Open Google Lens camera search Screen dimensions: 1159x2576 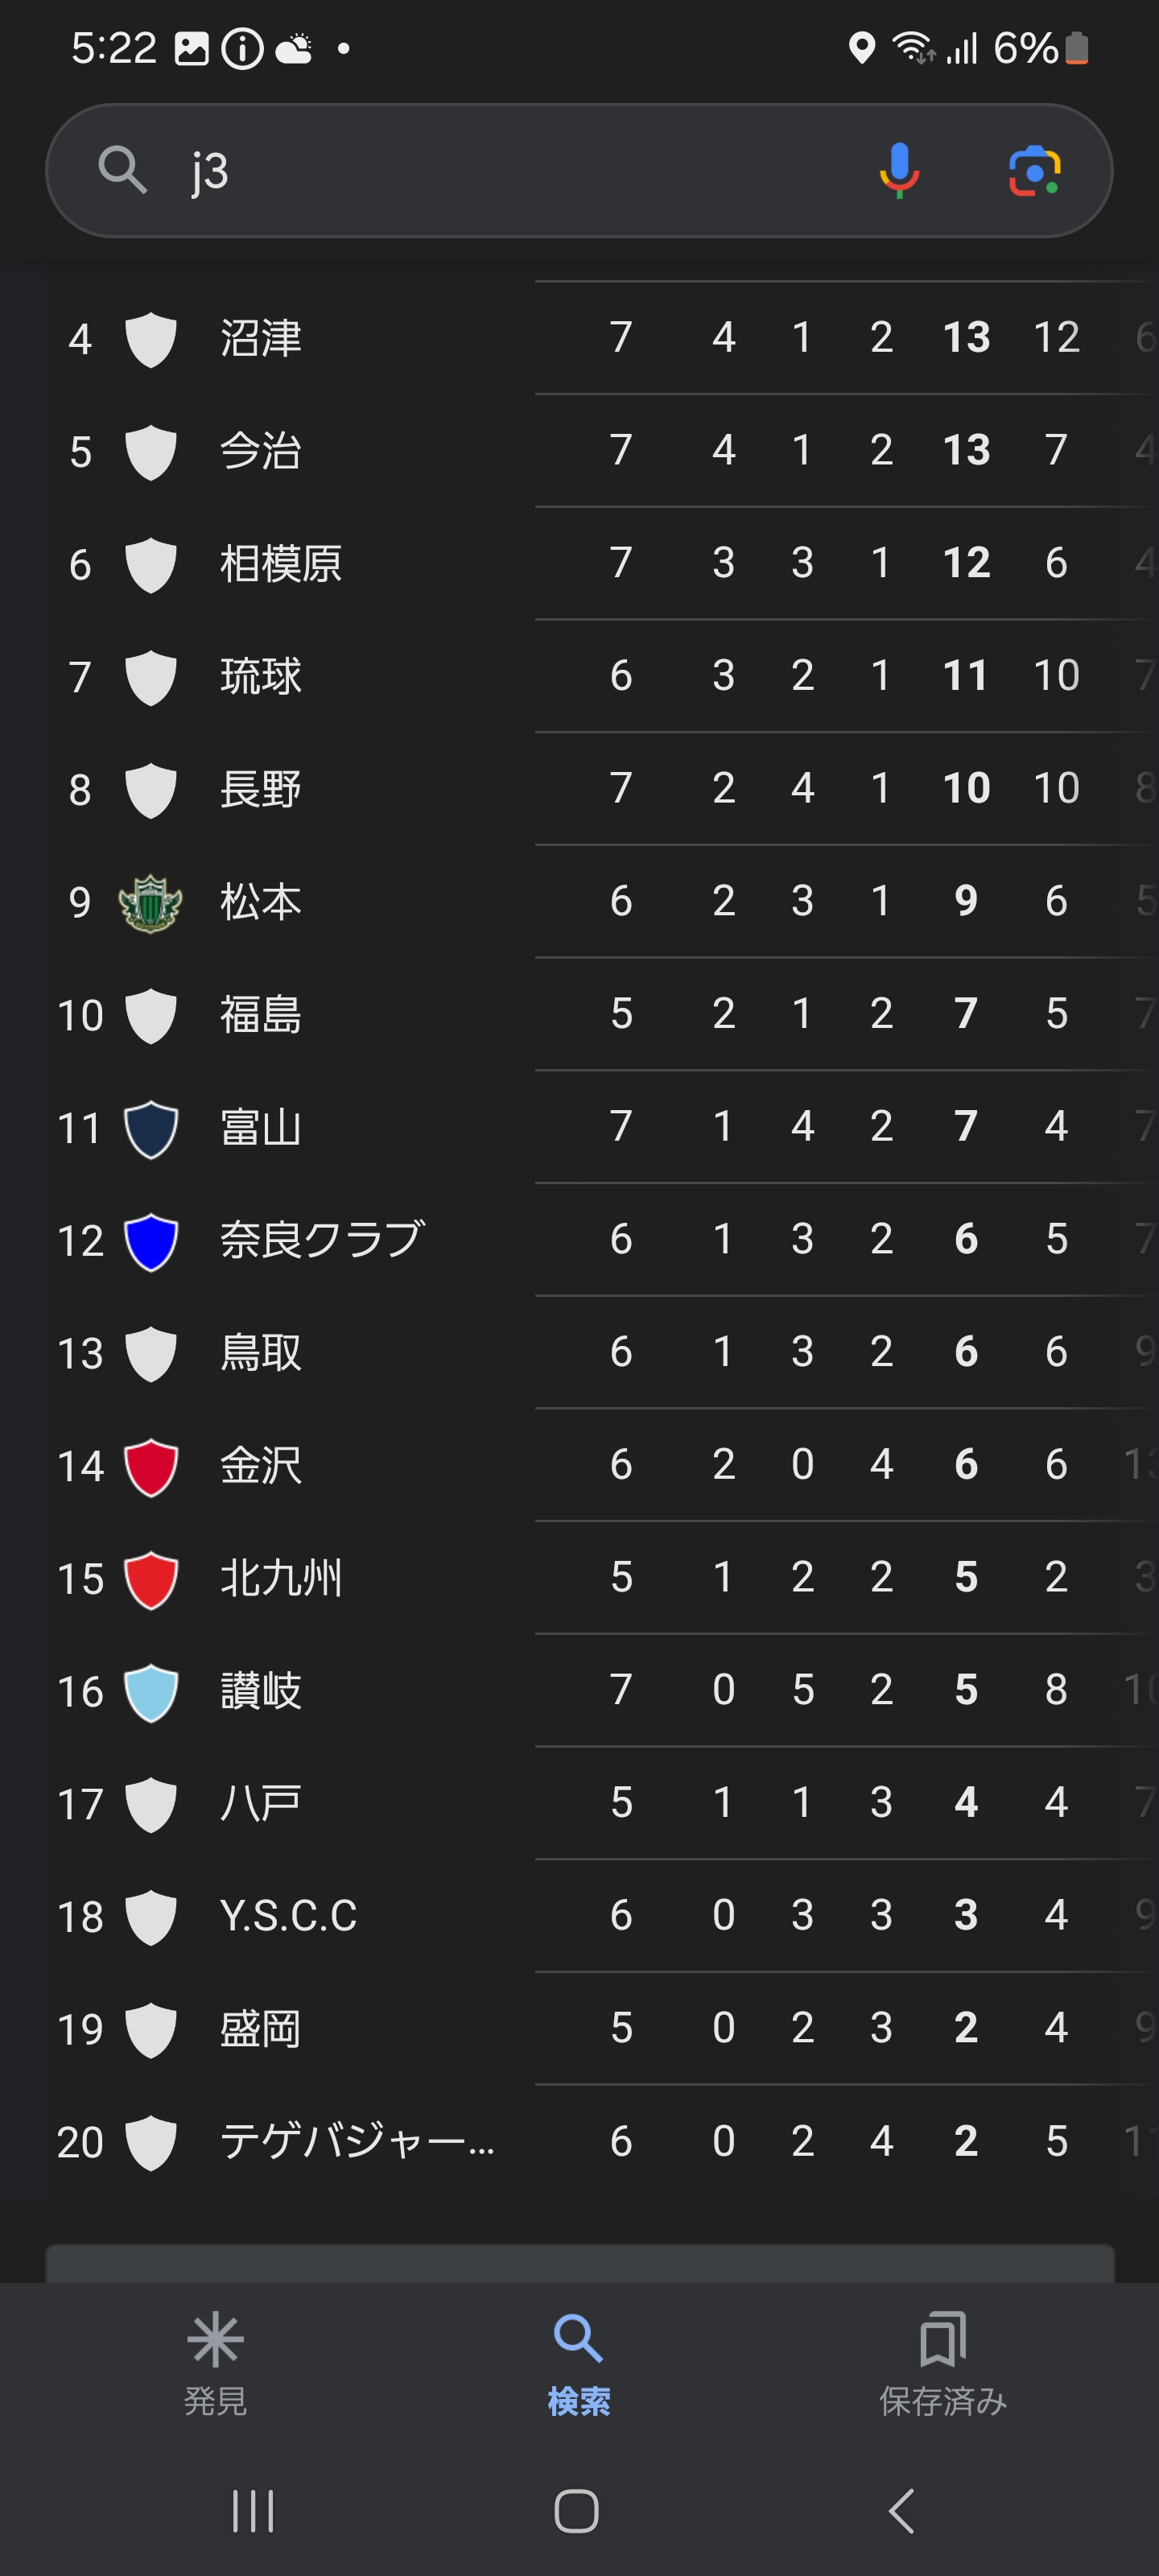coord(1034,171)
